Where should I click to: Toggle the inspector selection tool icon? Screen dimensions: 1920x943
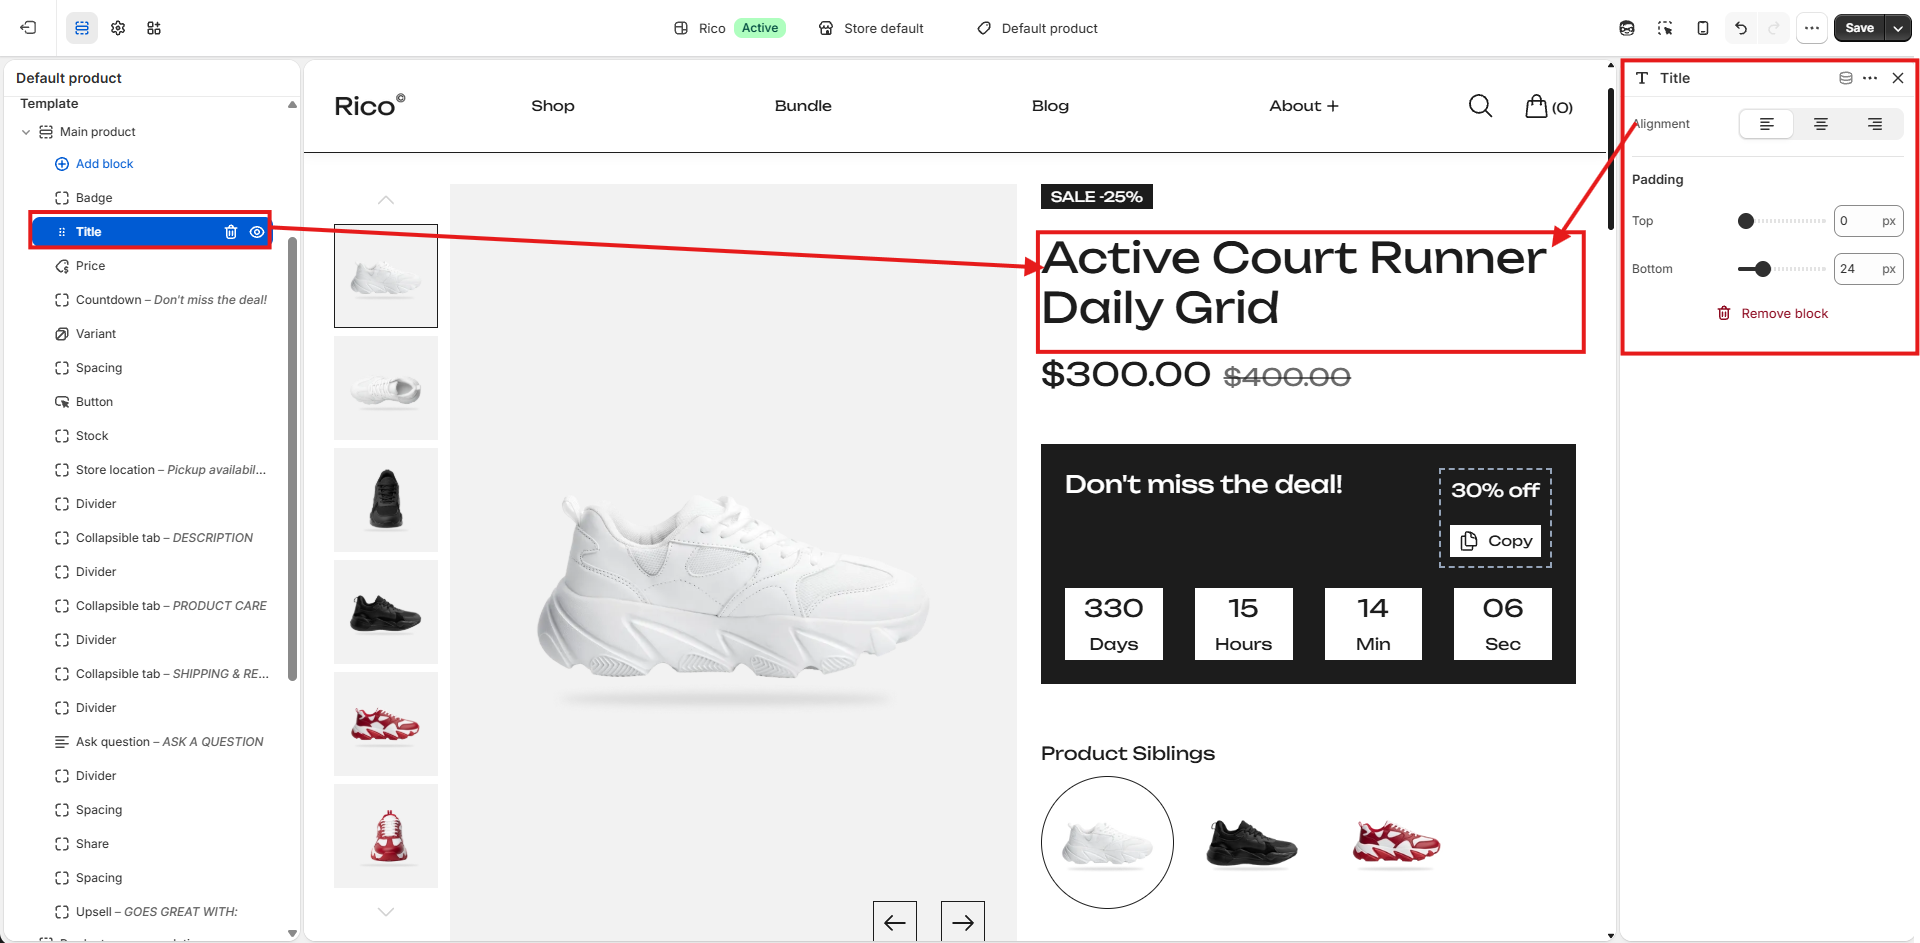point(1665,28)
